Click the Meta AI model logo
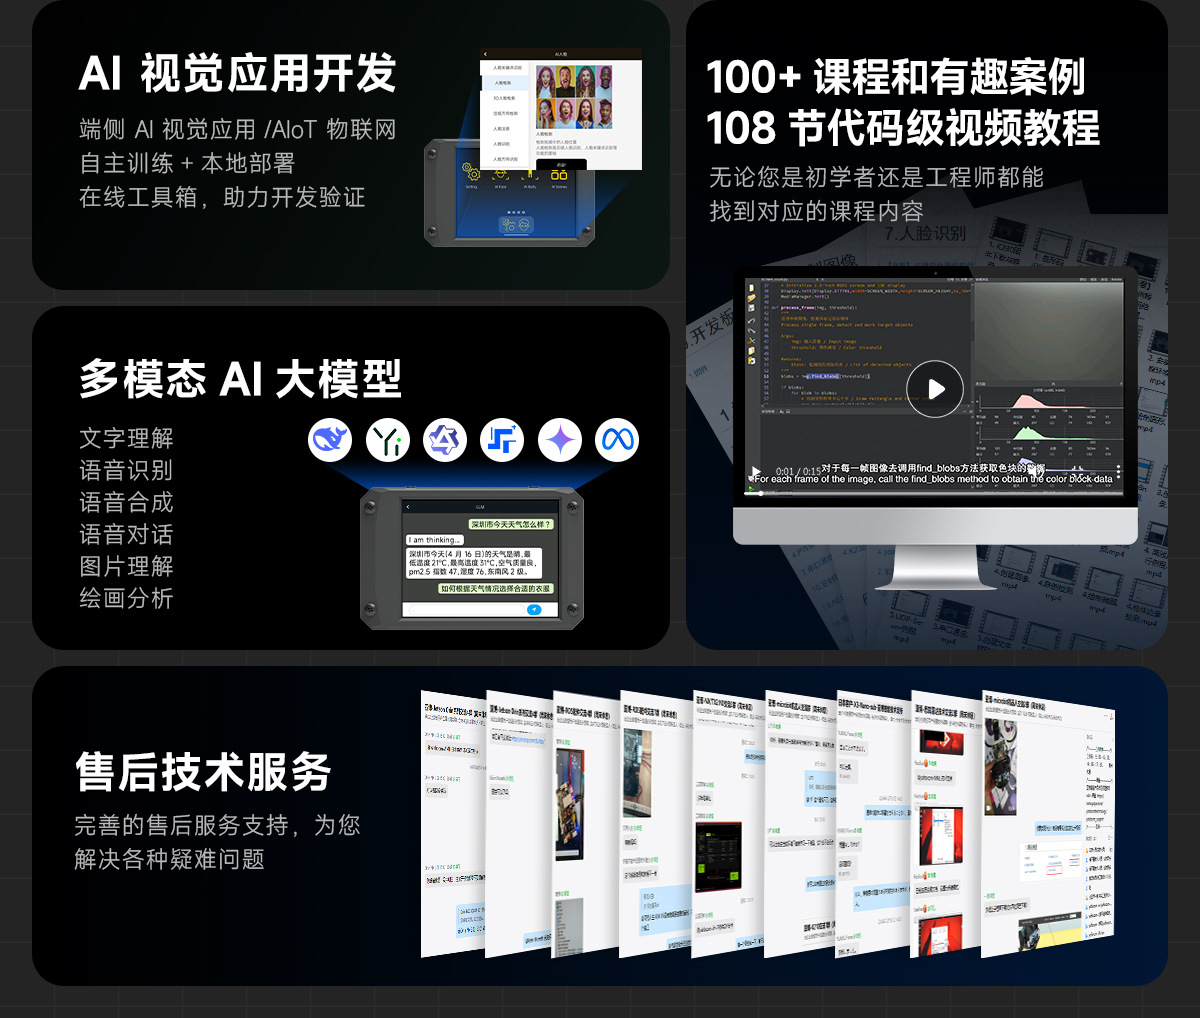Screen dimensions: 1200x1018 (617, 439)
